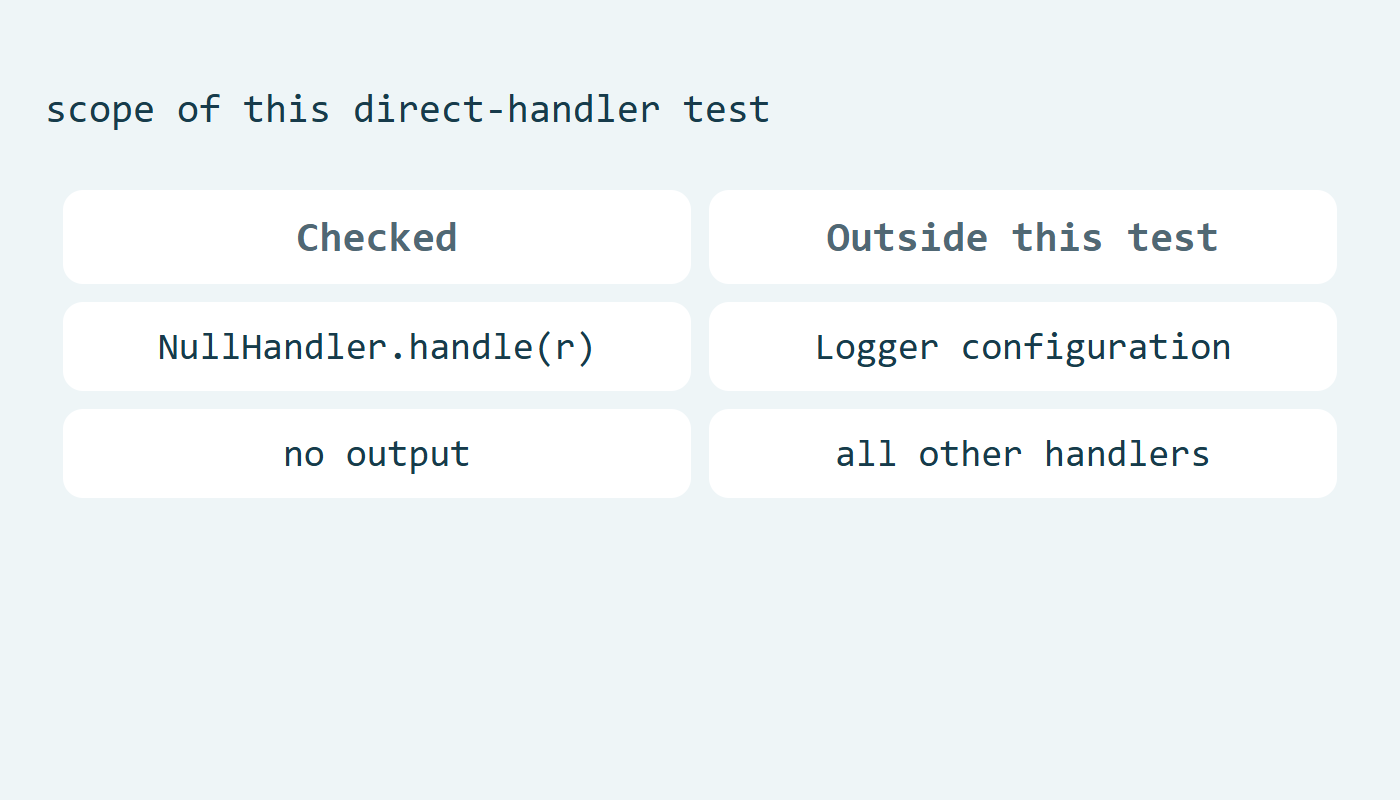Click the word 'configuration' in the table

click(x=1096, y=347)
